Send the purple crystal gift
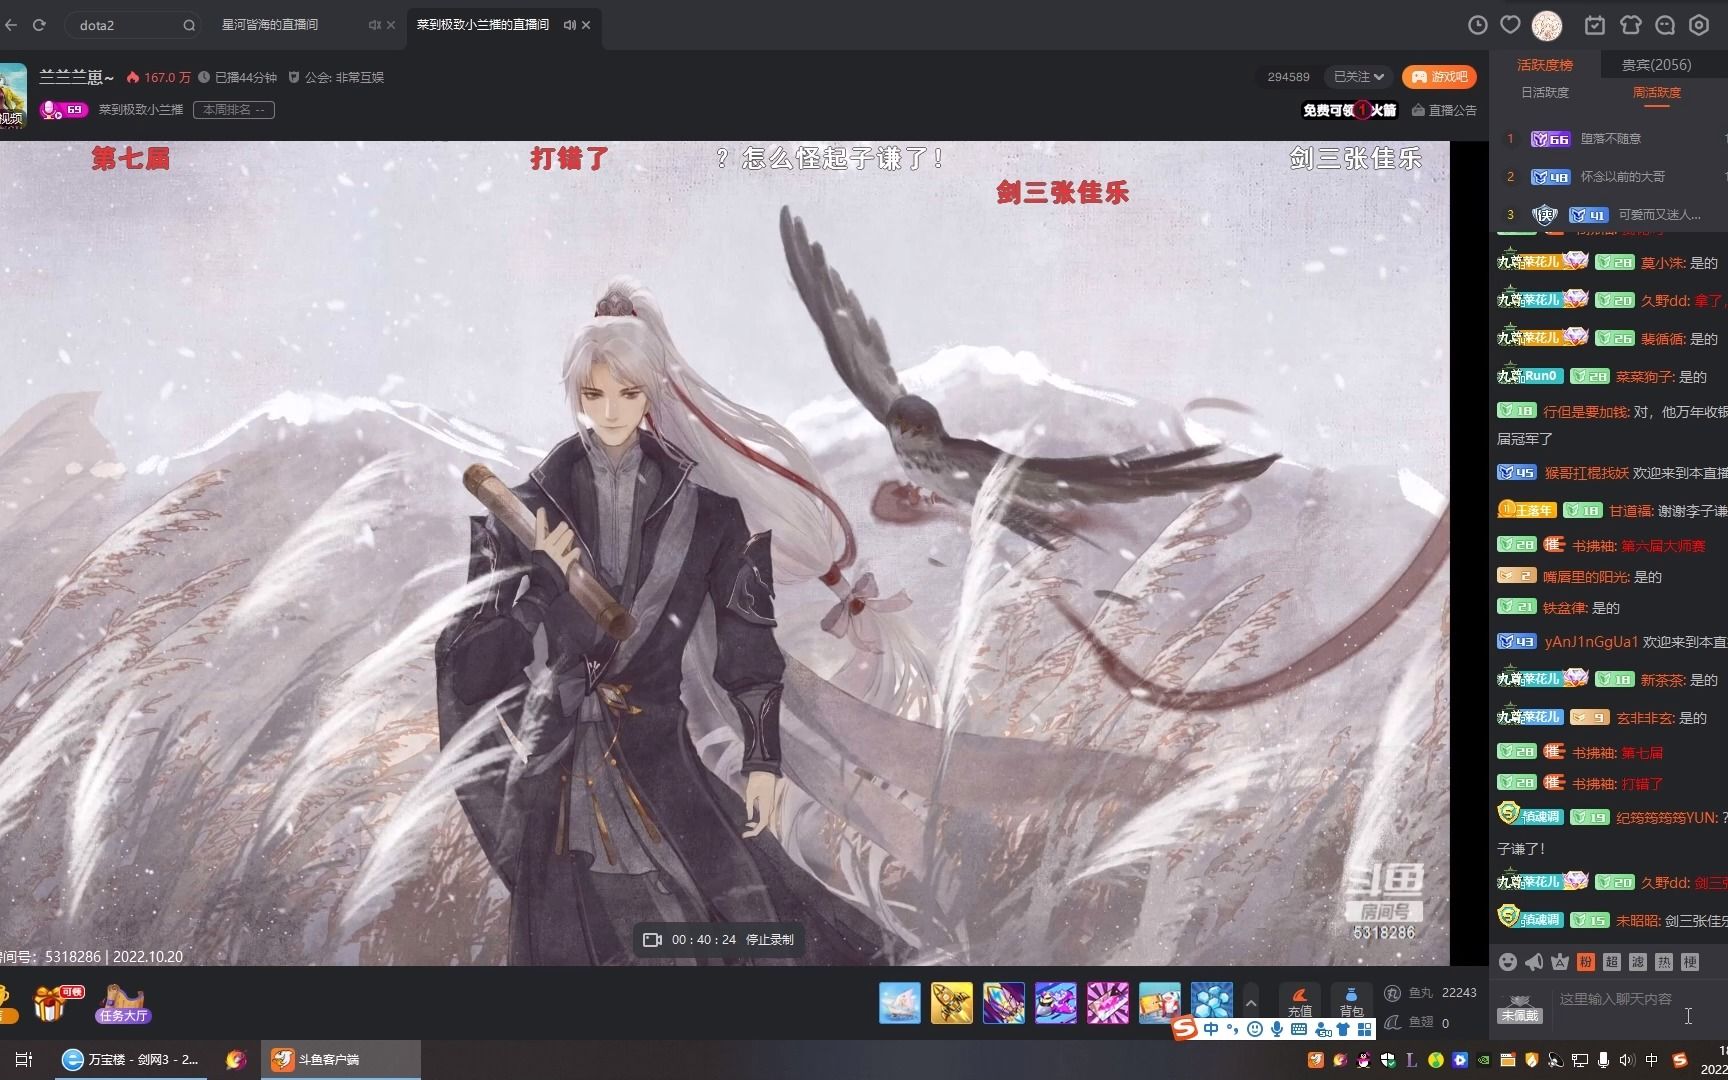This screenshot has height=1080, width=1728. (x=1004, y=1003)
